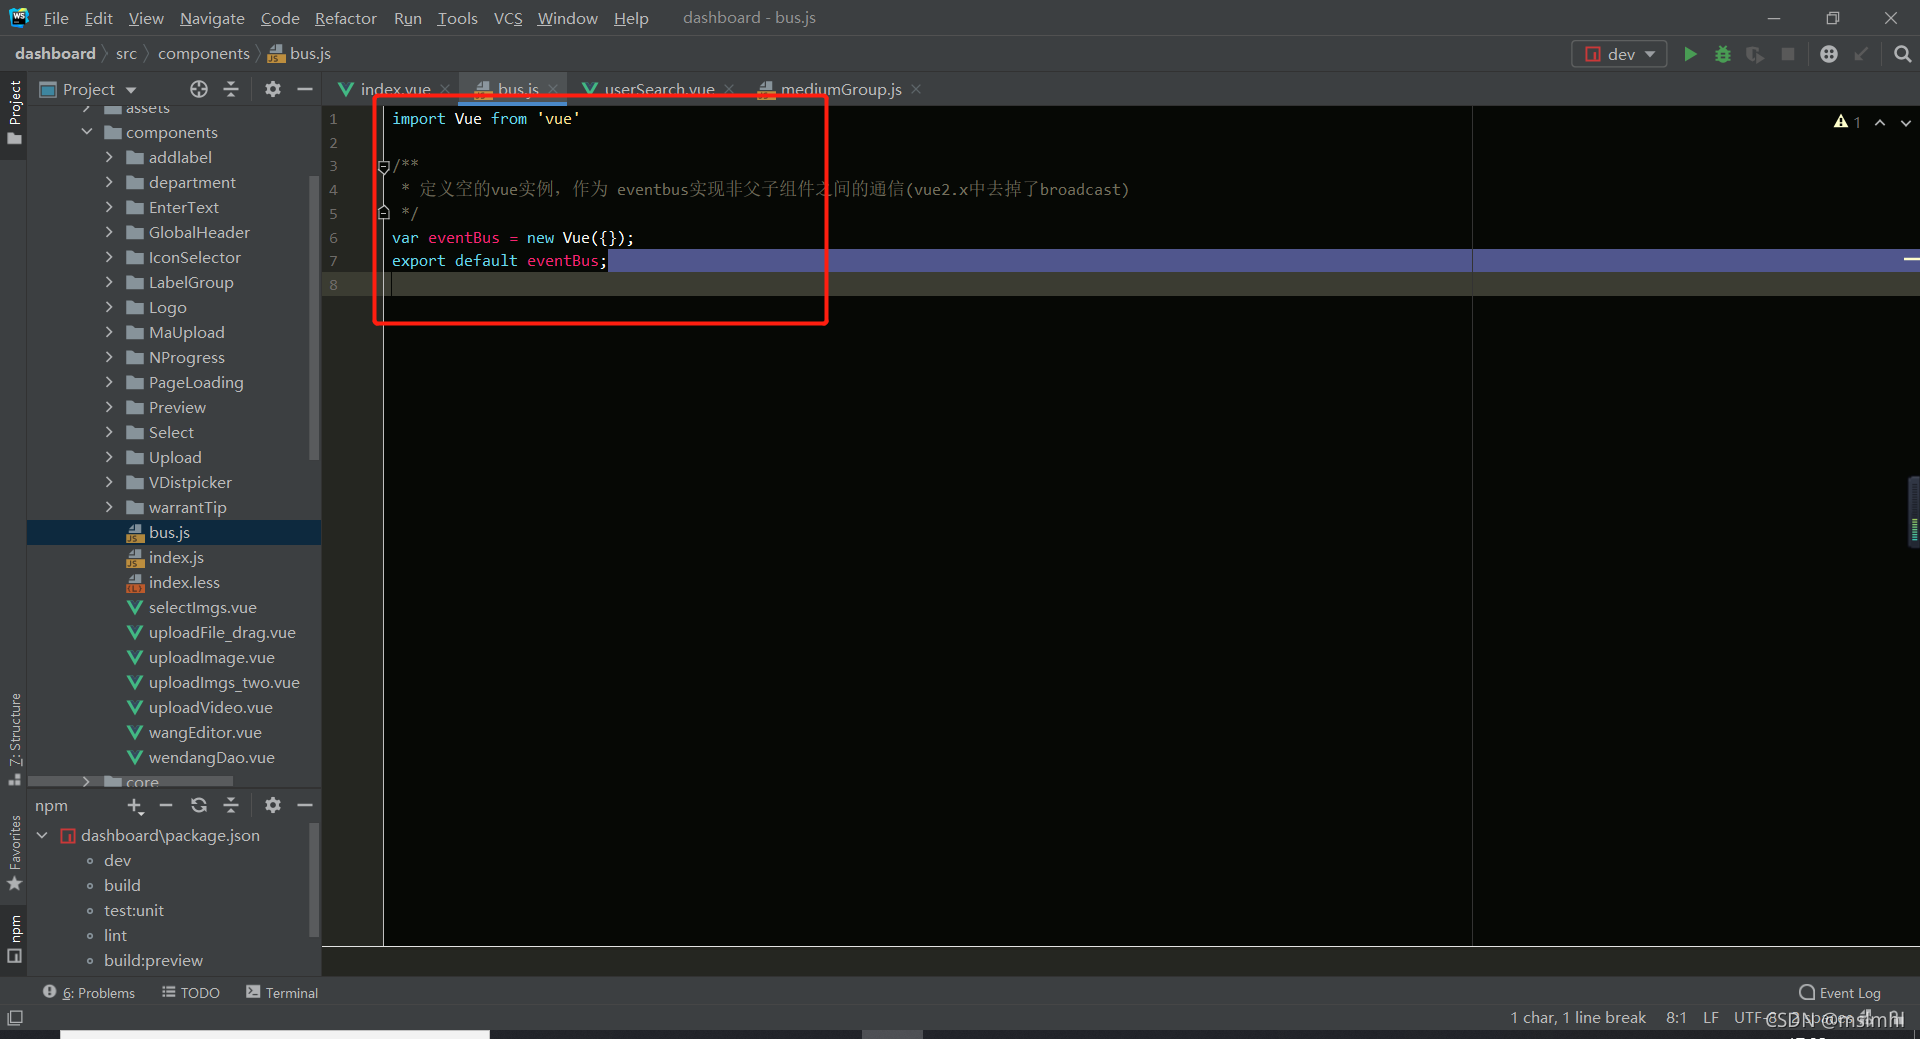Expand the GlobalHeader folder
Screen dimensions: 1920x1039
pyautogui.click(x=109, y=232)
